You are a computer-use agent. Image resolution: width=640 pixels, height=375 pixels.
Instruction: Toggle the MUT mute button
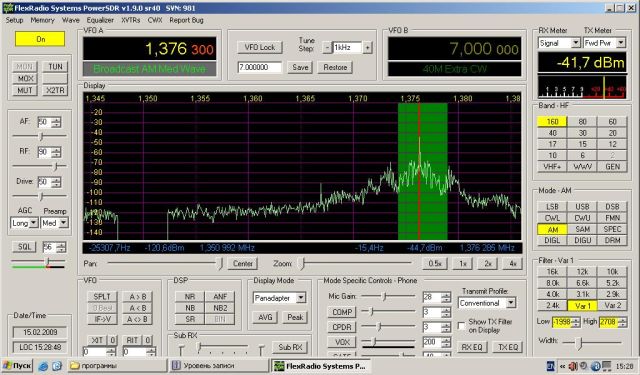25,91
